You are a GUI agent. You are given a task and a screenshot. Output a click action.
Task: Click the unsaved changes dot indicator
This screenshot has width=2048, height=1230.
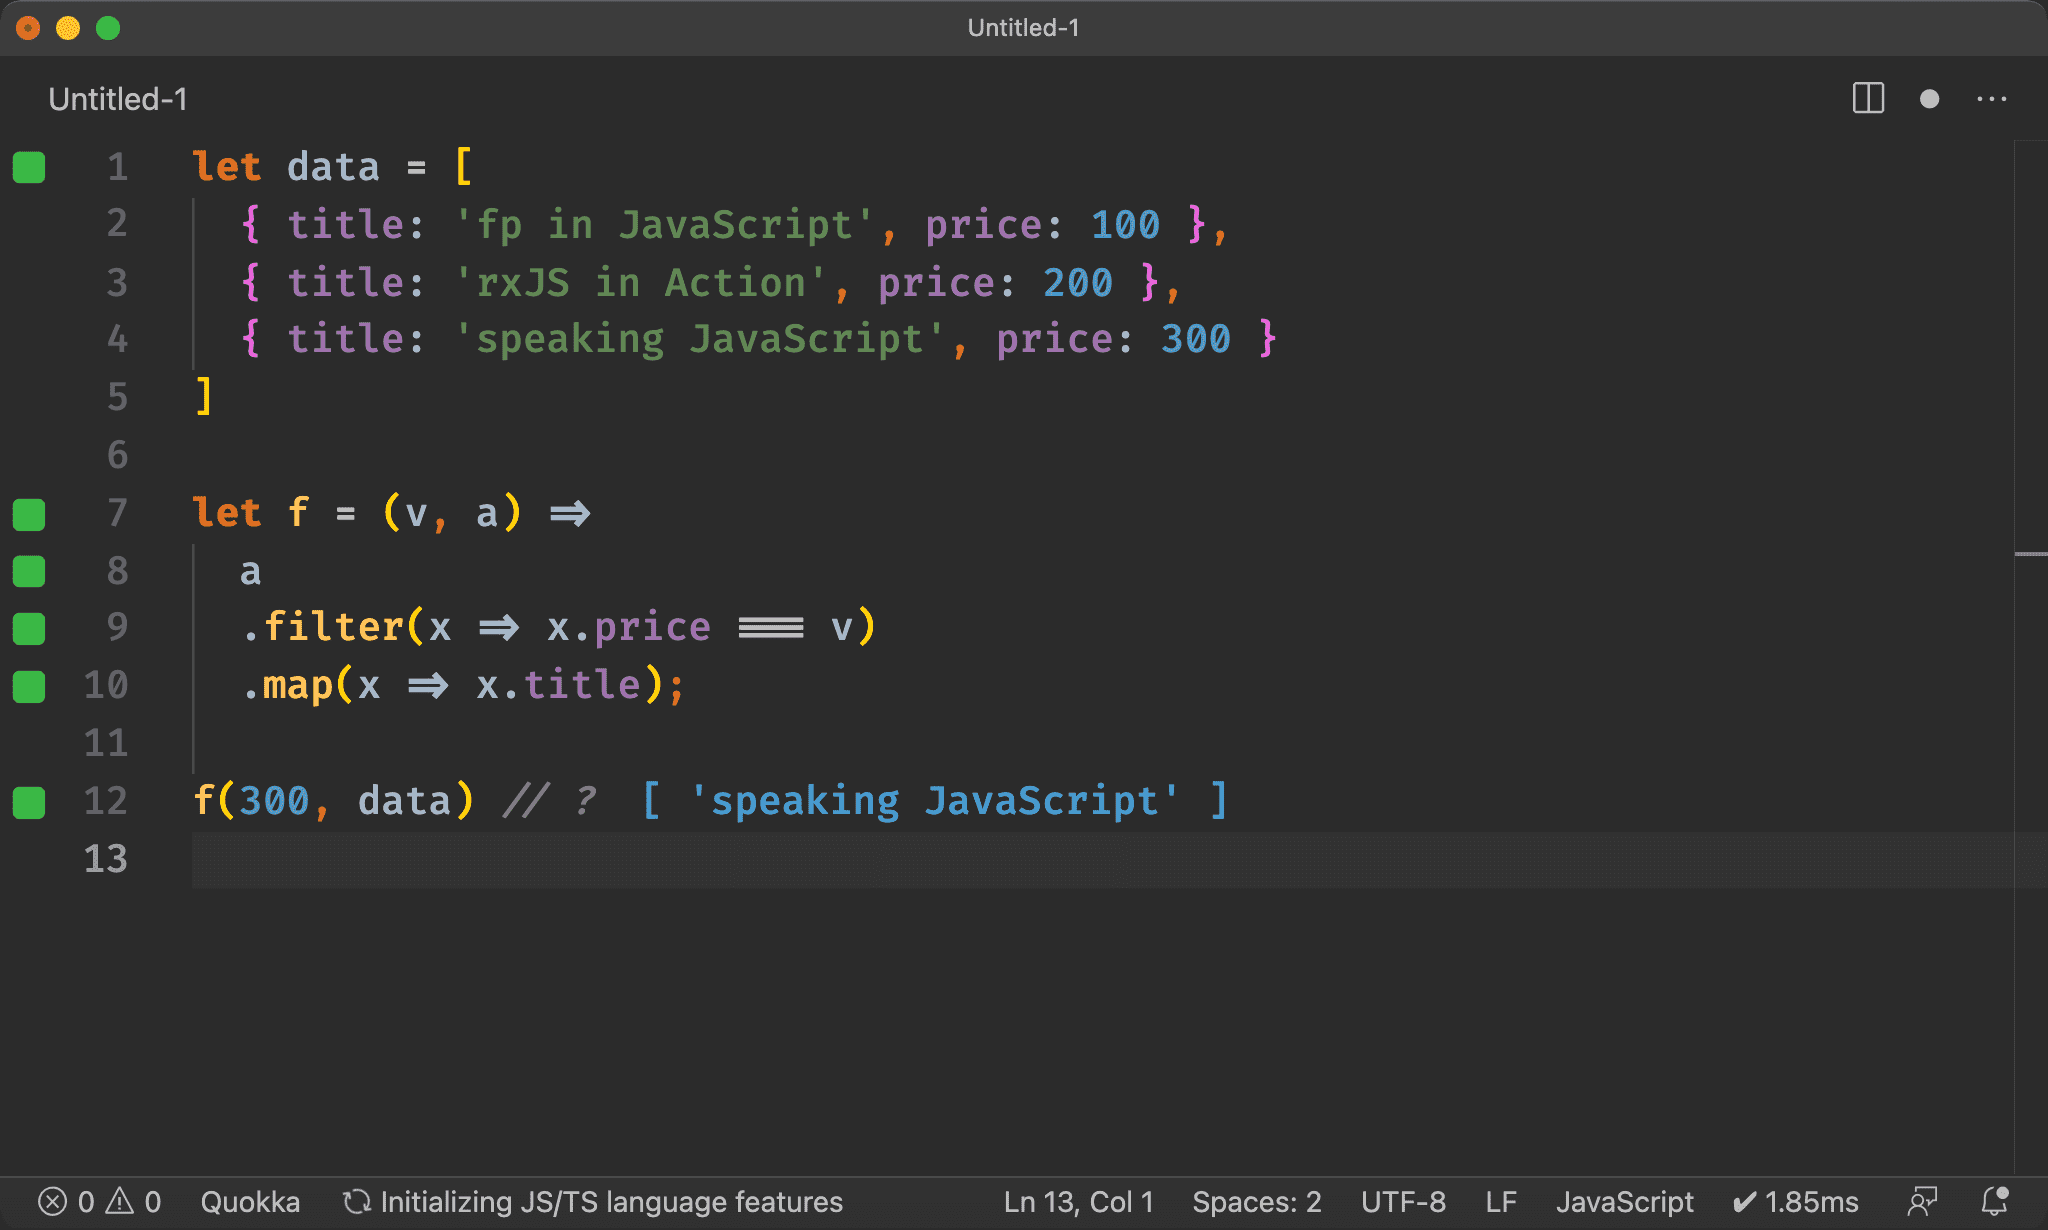[1930, 99]
